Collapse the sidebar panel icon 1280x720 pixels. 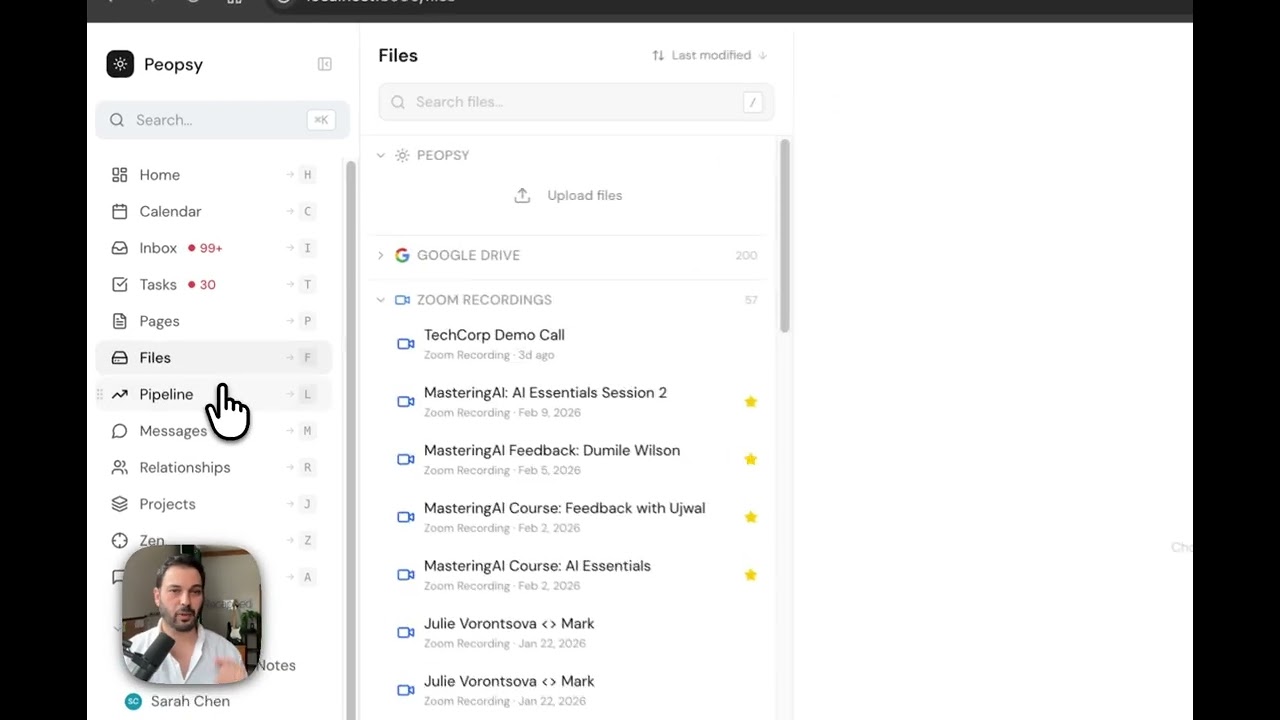point(325,64)
